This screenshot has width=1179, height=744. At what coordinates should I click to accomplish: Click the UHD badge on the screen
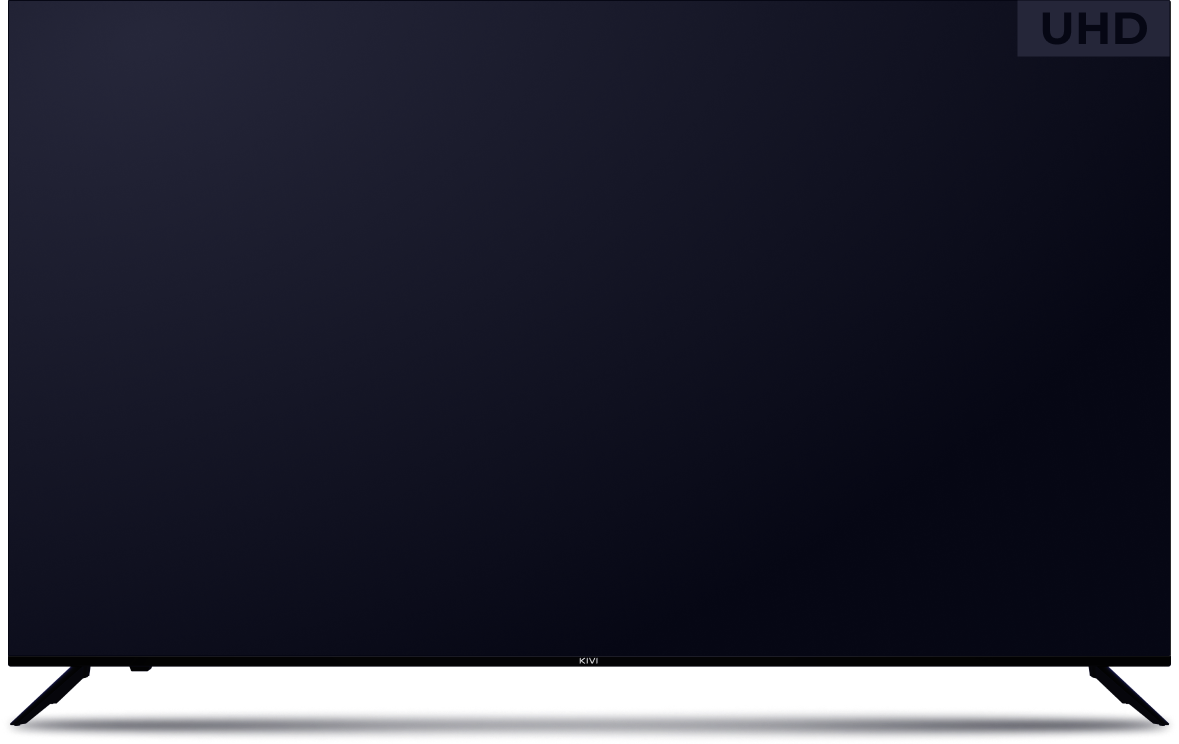click(1093, 28)
